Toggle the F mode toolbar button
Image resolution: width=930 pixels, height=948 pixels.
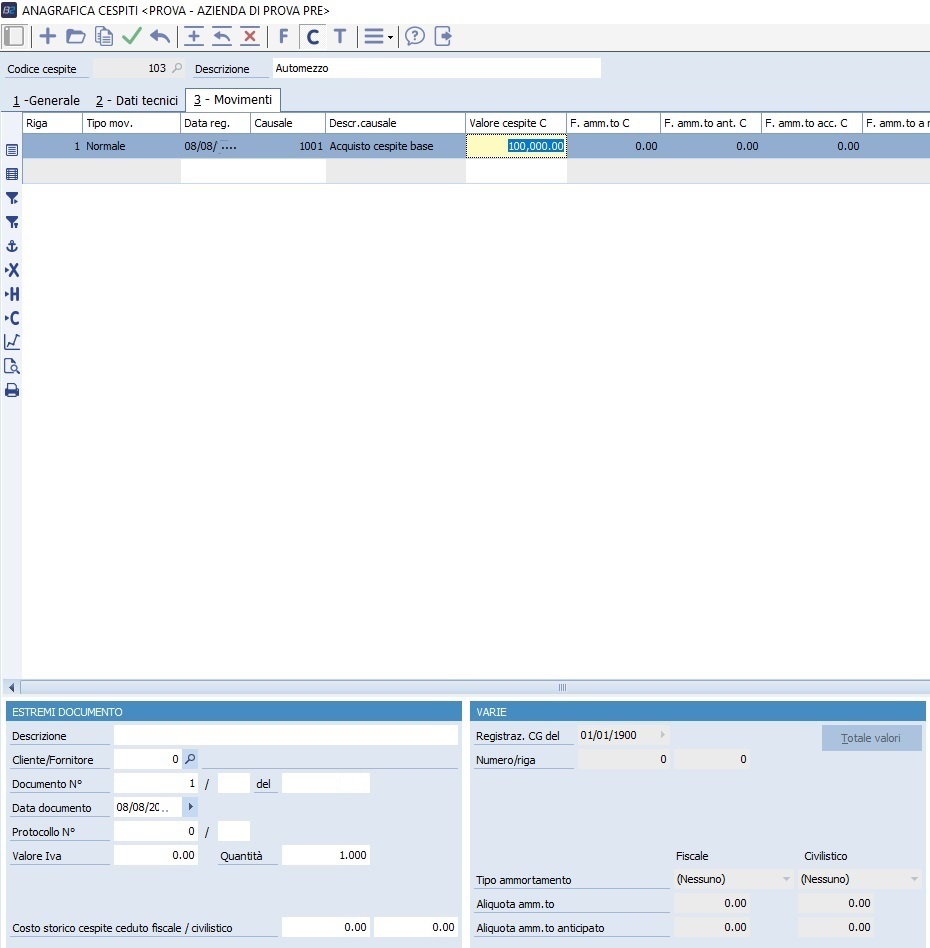point(284,37)
